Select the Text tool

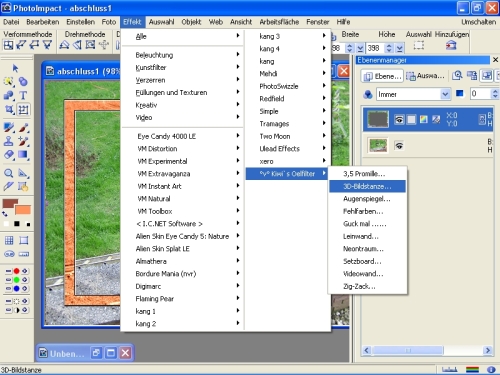(23, 96)
